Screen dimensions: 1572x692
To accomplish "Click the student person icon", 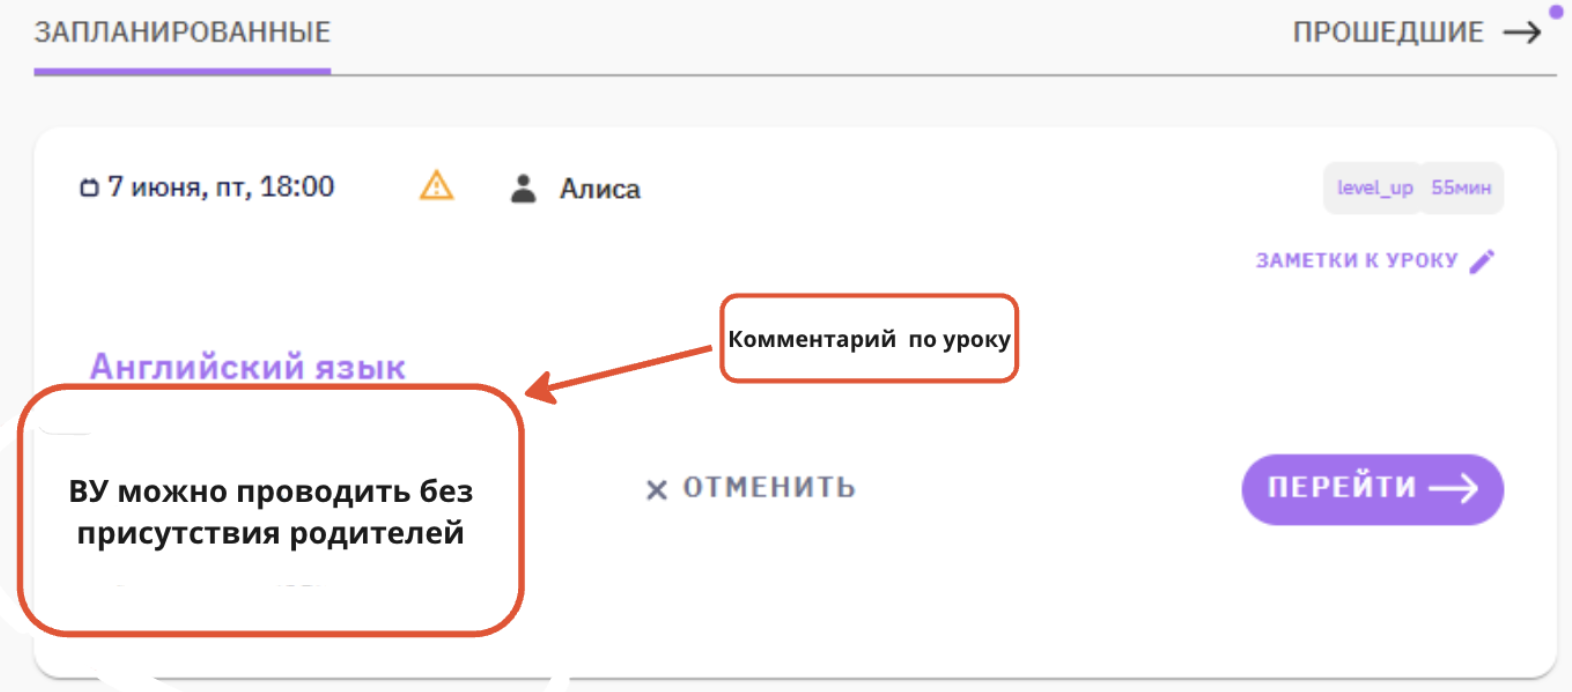I will point(523,188).
